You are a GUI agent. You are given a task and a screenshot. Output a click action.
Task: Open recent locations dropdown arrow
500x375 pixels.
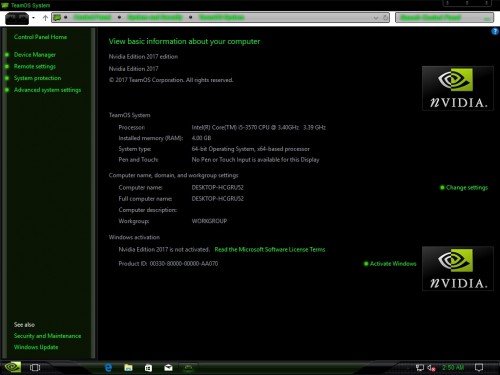(33, 18)
